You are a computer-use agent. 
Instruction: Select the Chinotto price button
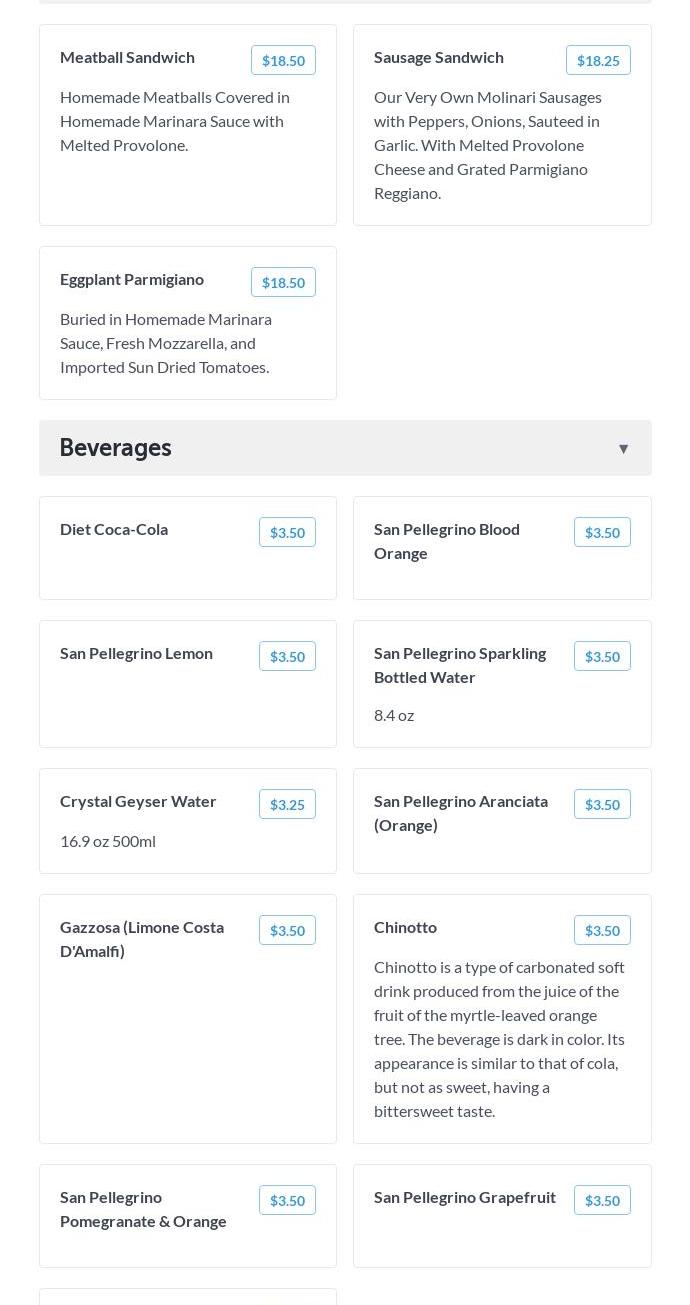point(602,930)
